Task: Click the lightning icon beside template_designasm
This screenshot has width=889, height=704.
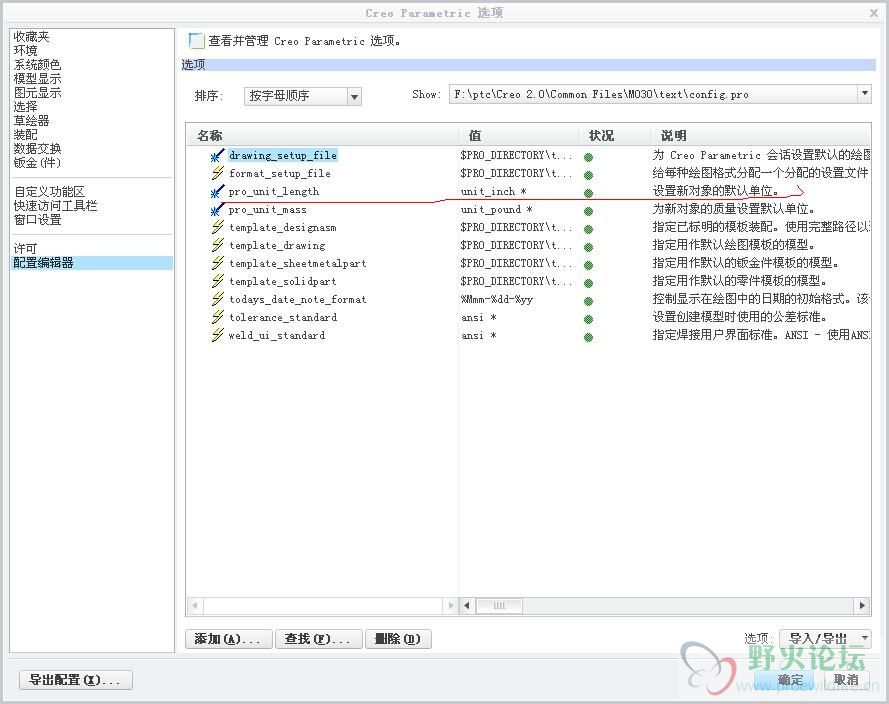Action: tap(217, 227)
